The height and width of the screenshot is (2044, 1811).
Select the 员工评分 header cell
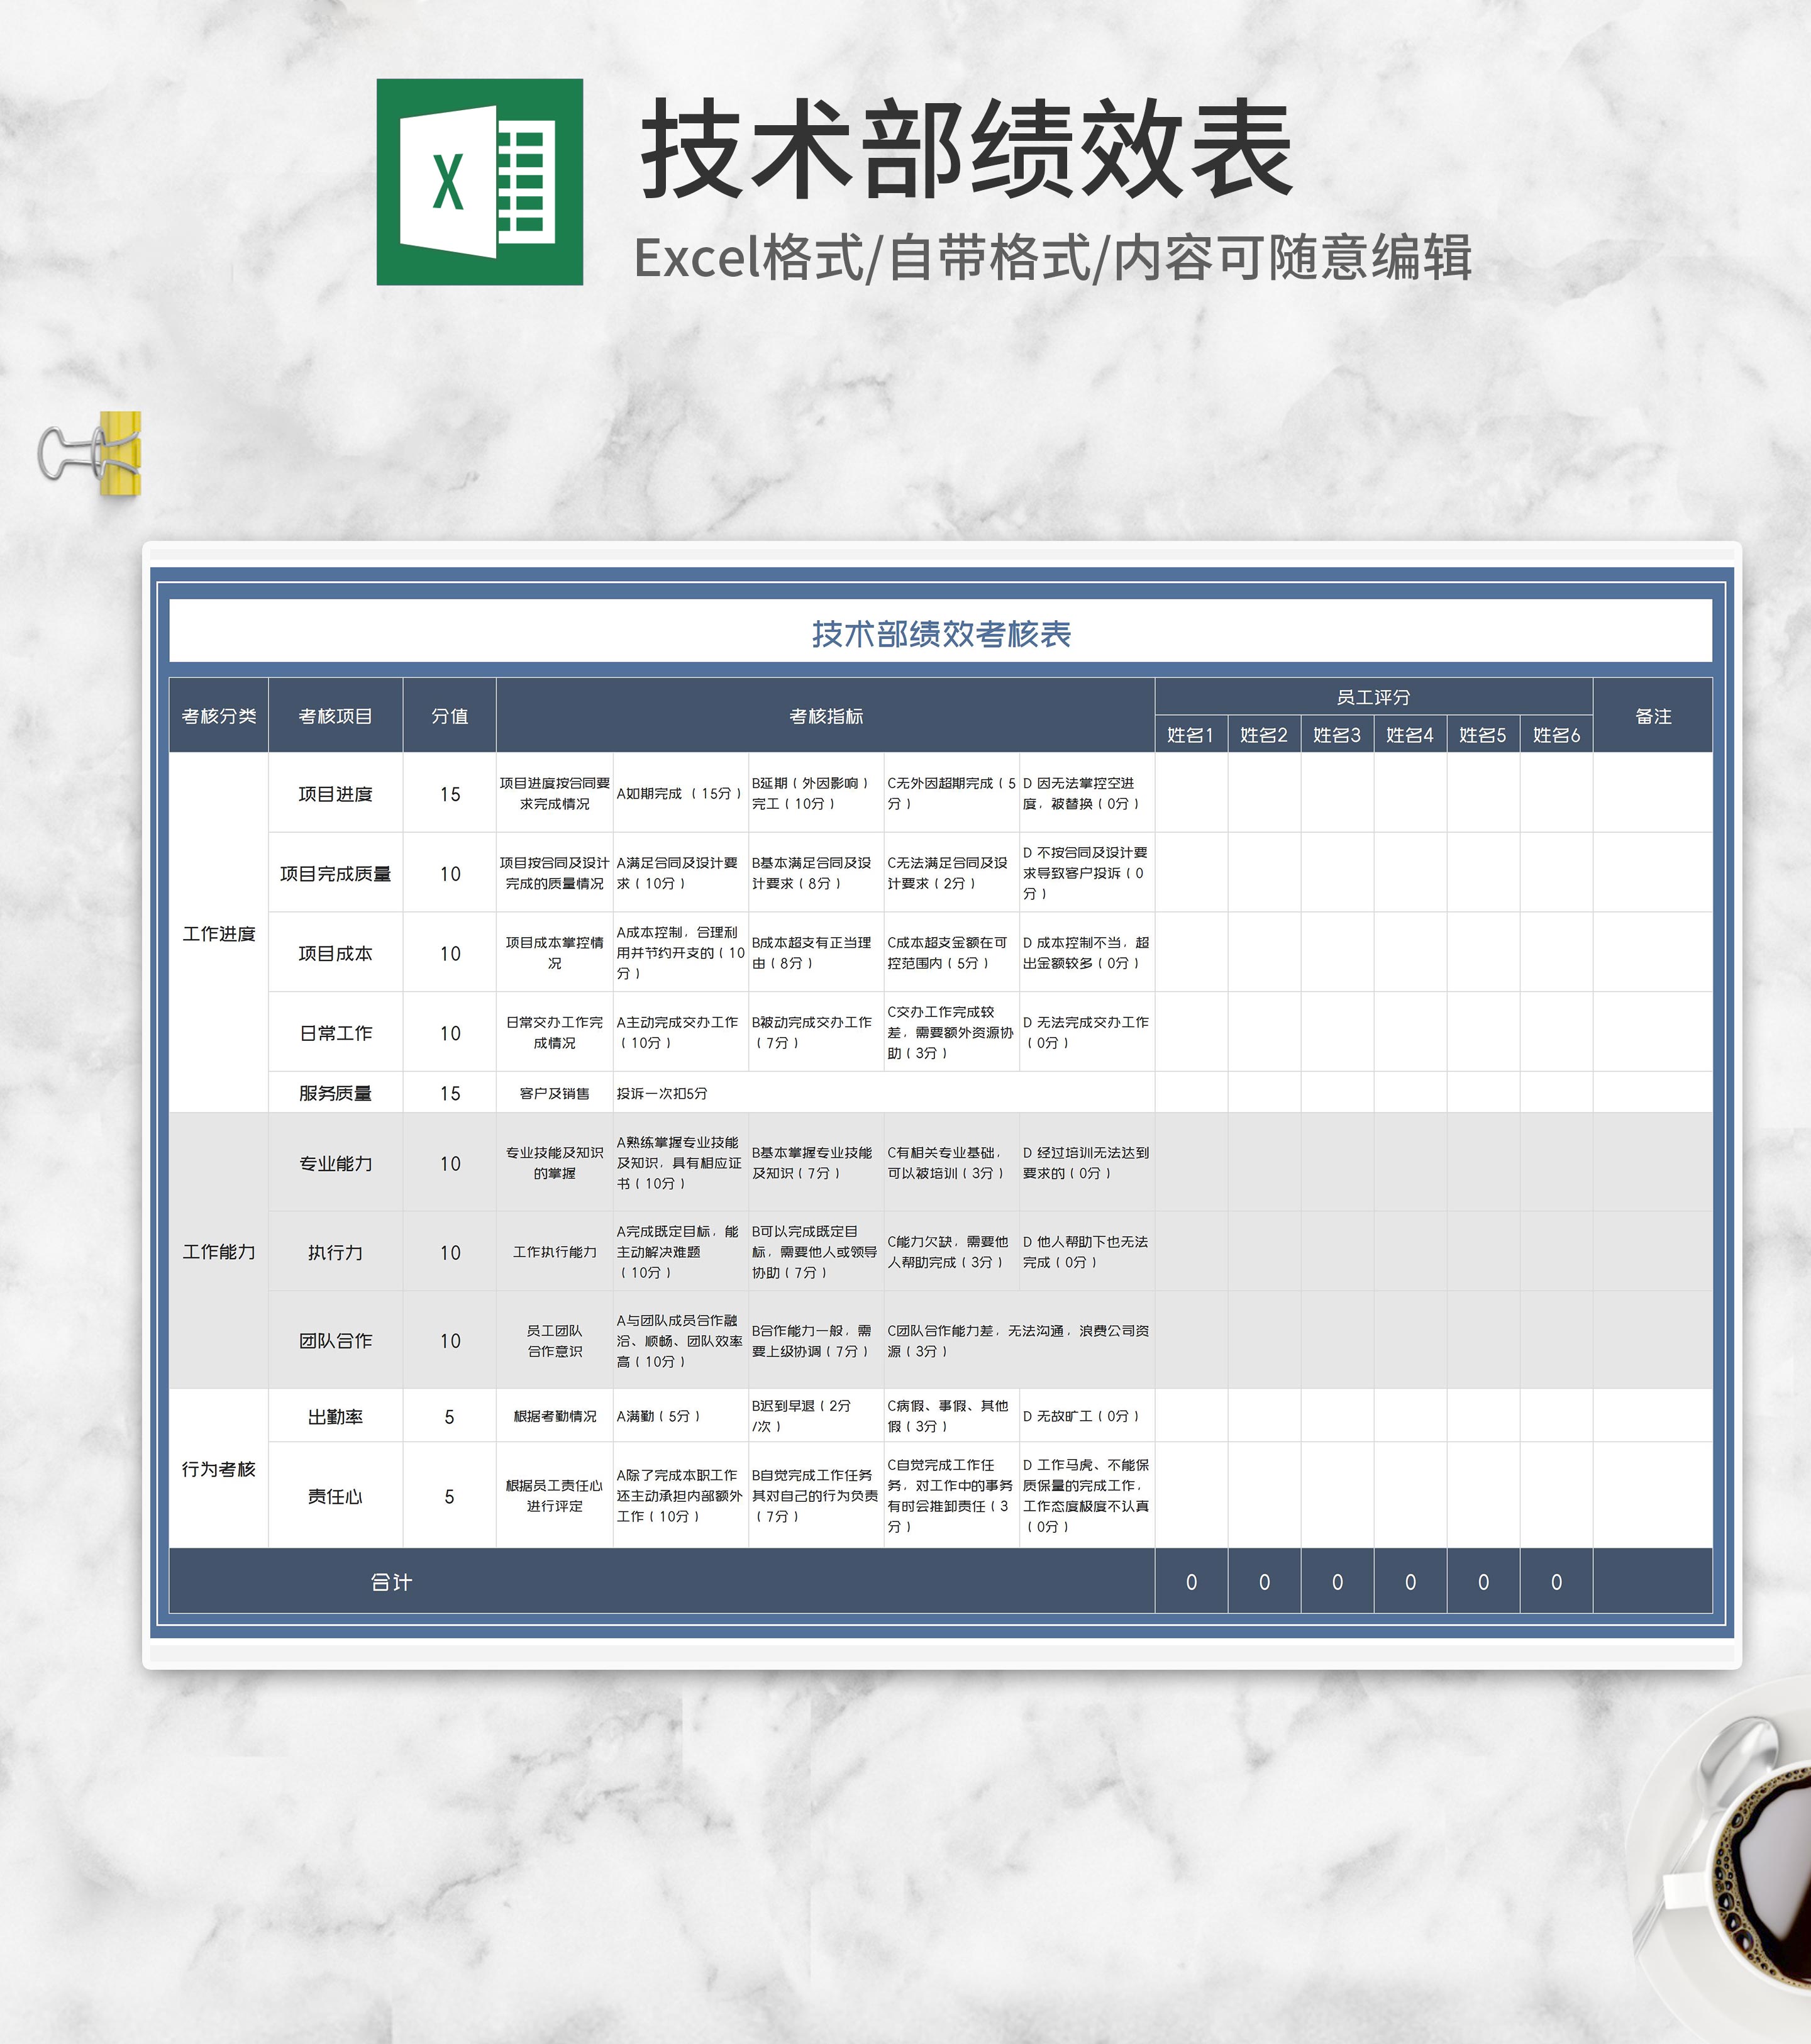click(x=1373, y=697)
